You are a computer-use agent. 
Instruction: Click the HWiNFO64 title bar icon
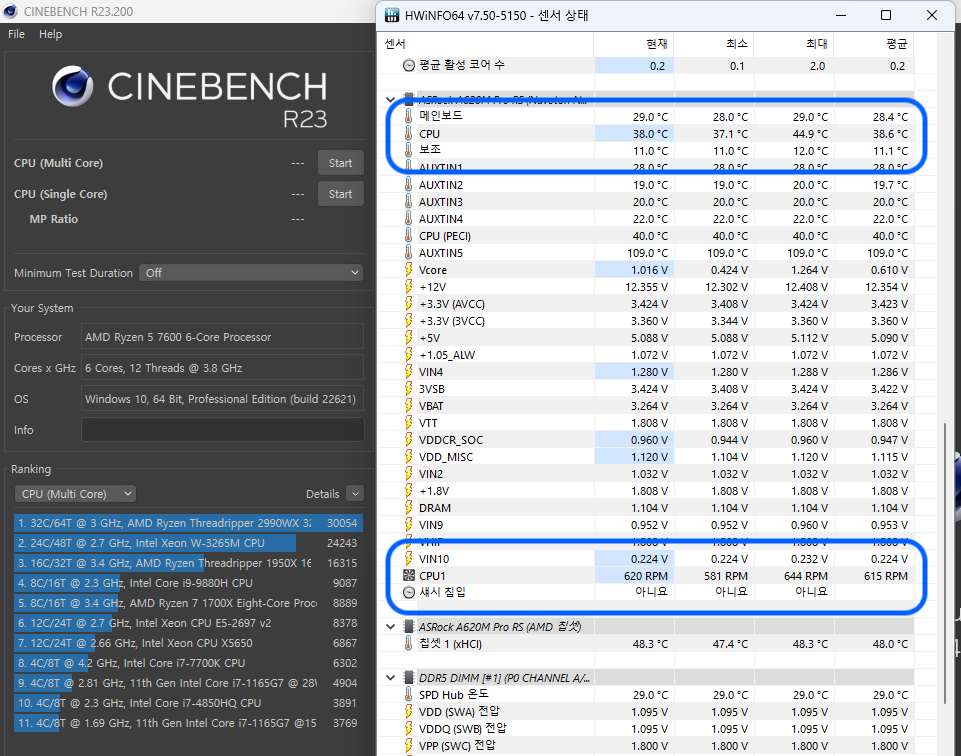392,15
